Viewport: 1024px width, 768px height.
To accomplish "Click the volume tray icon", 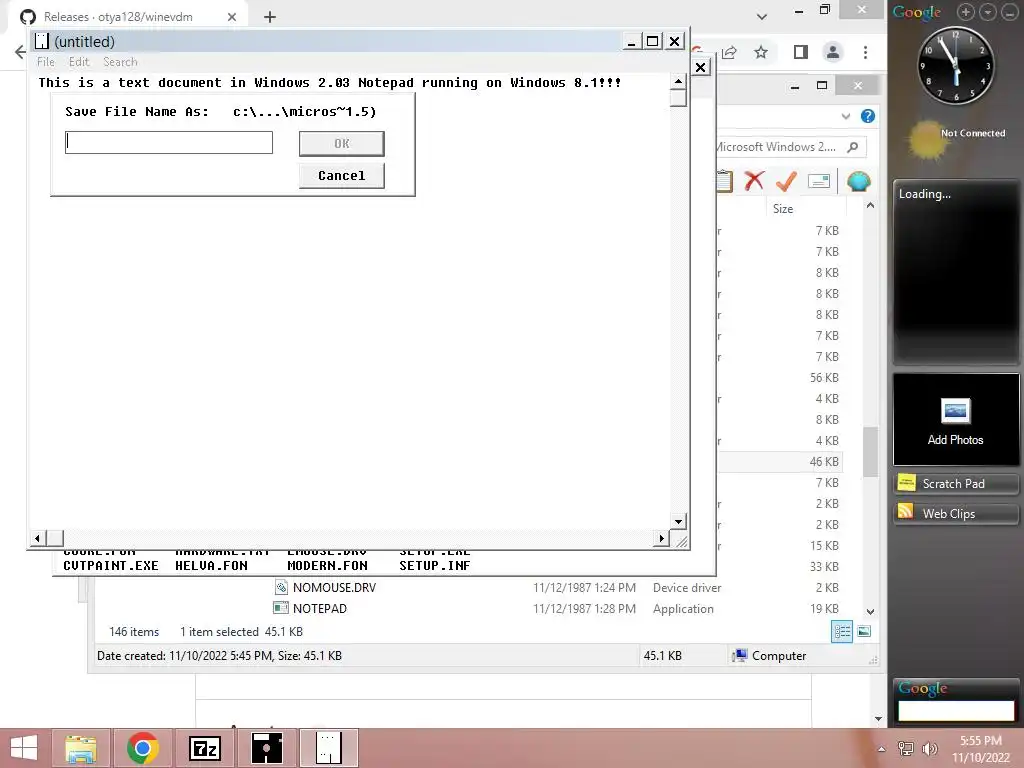I will pyautogui.click(x=929, y=749).
